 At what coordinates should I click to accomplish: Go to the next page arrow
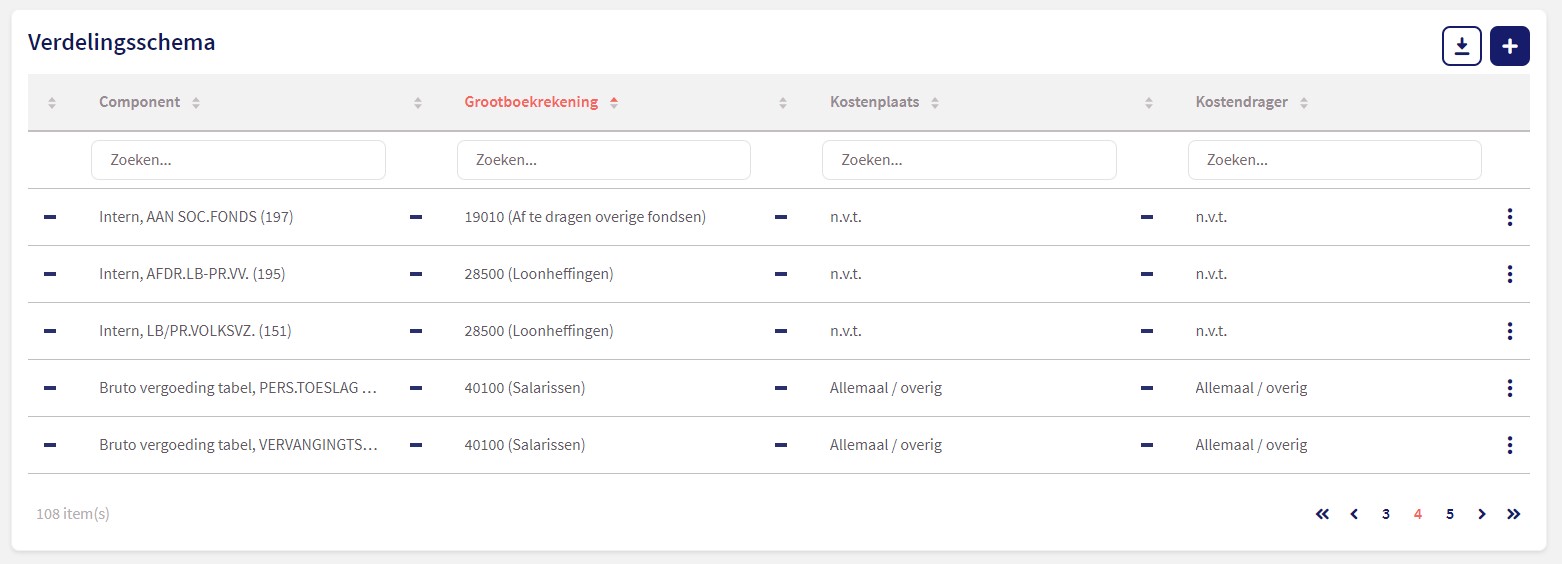[1482, 514]
